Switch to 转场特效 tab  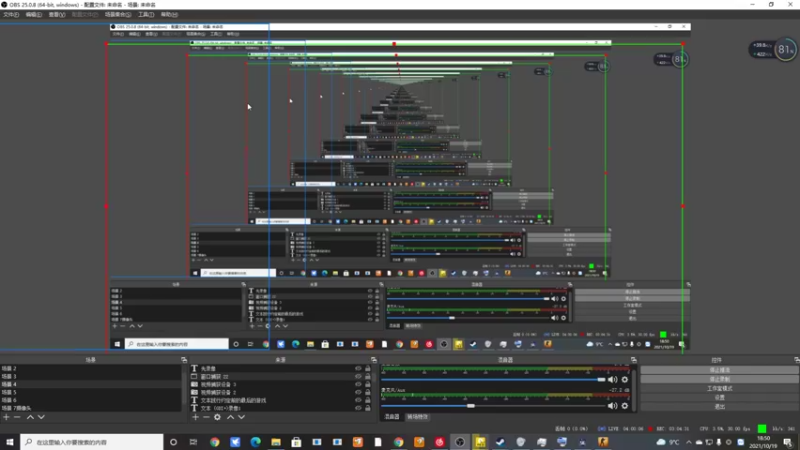click(x=417, y=417)
